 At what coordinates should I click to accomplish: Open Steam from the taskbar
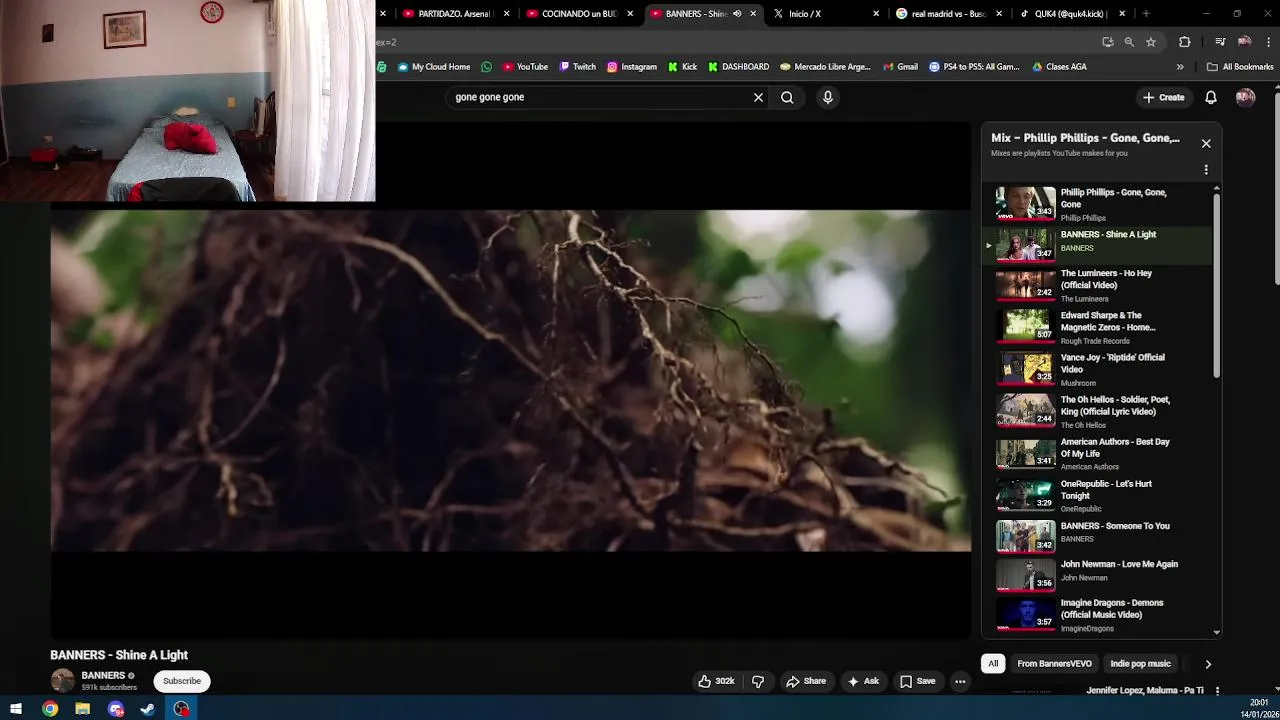pyautogui.click(x=148, y=709)
